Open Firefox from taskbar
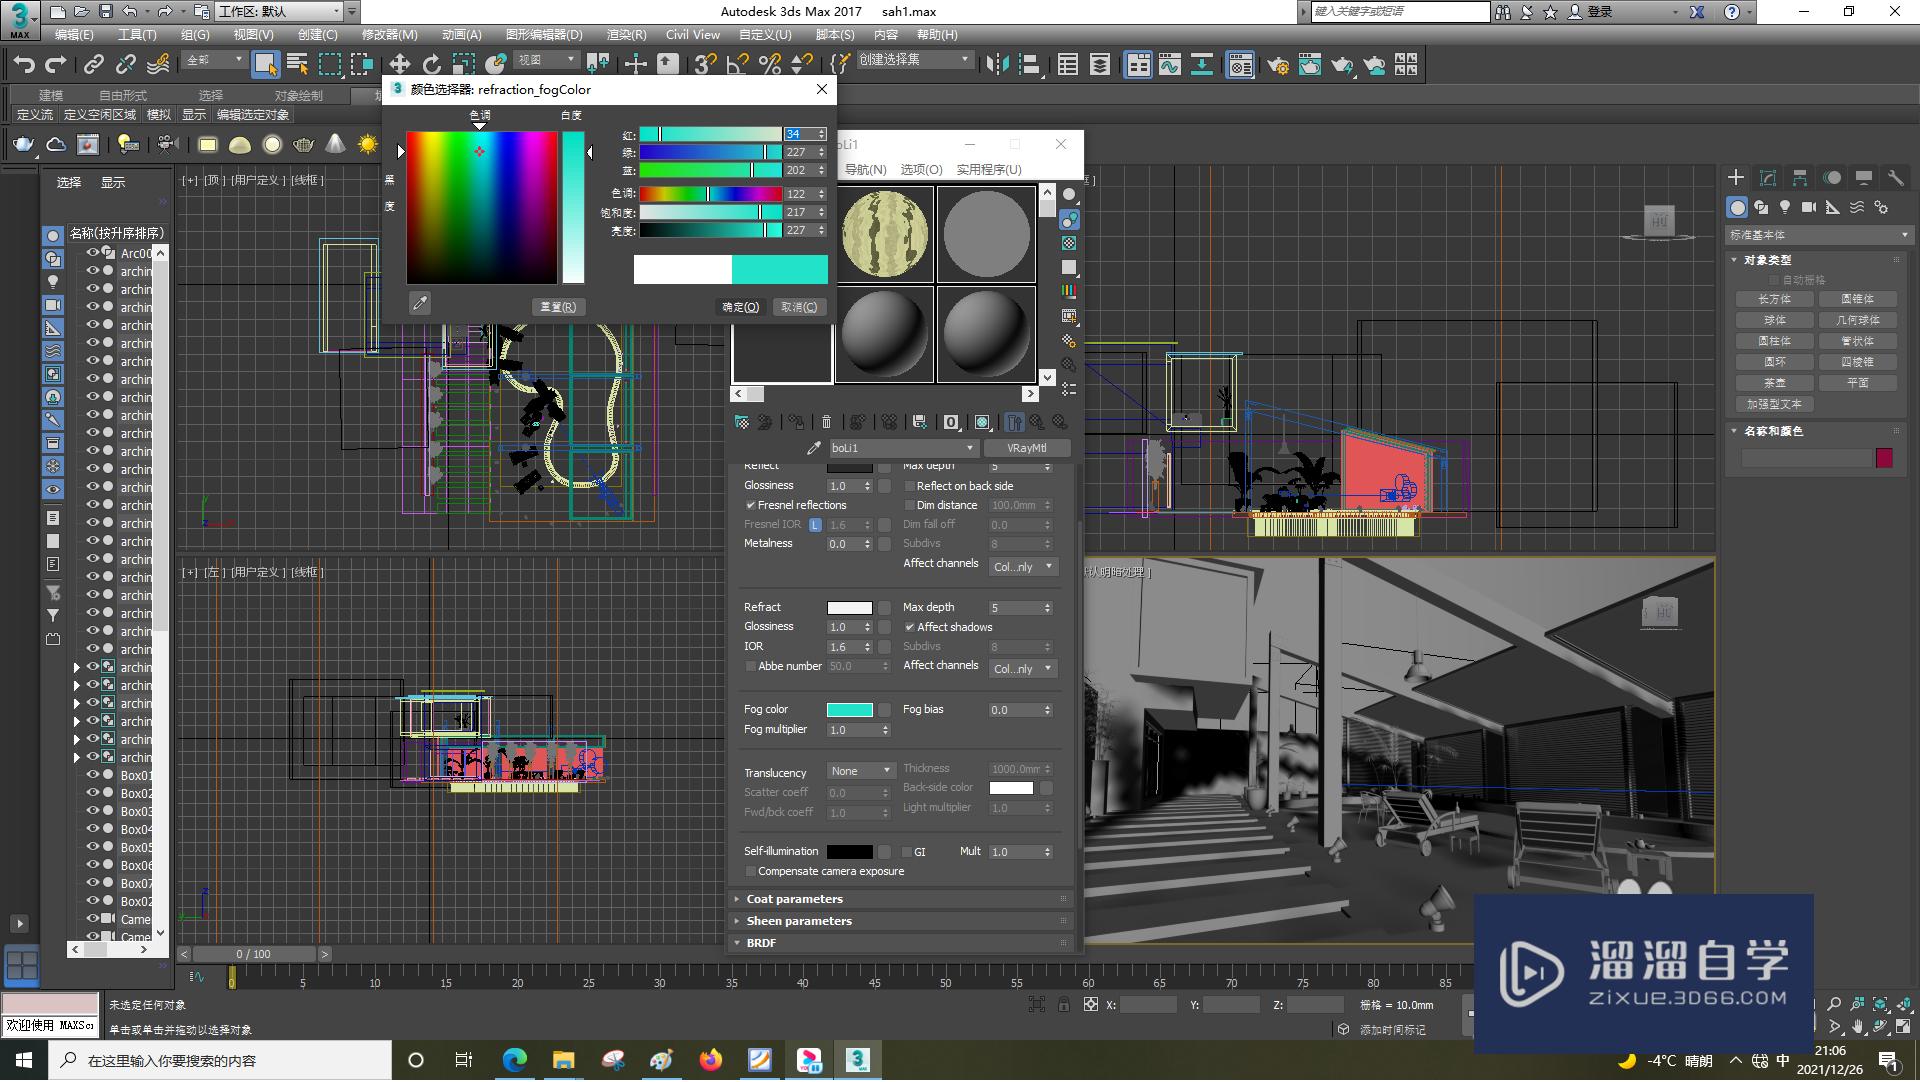Image resolution: width=1920 pixels, height=1082 pixels. pyautogui.click(x=711, y=1060)
